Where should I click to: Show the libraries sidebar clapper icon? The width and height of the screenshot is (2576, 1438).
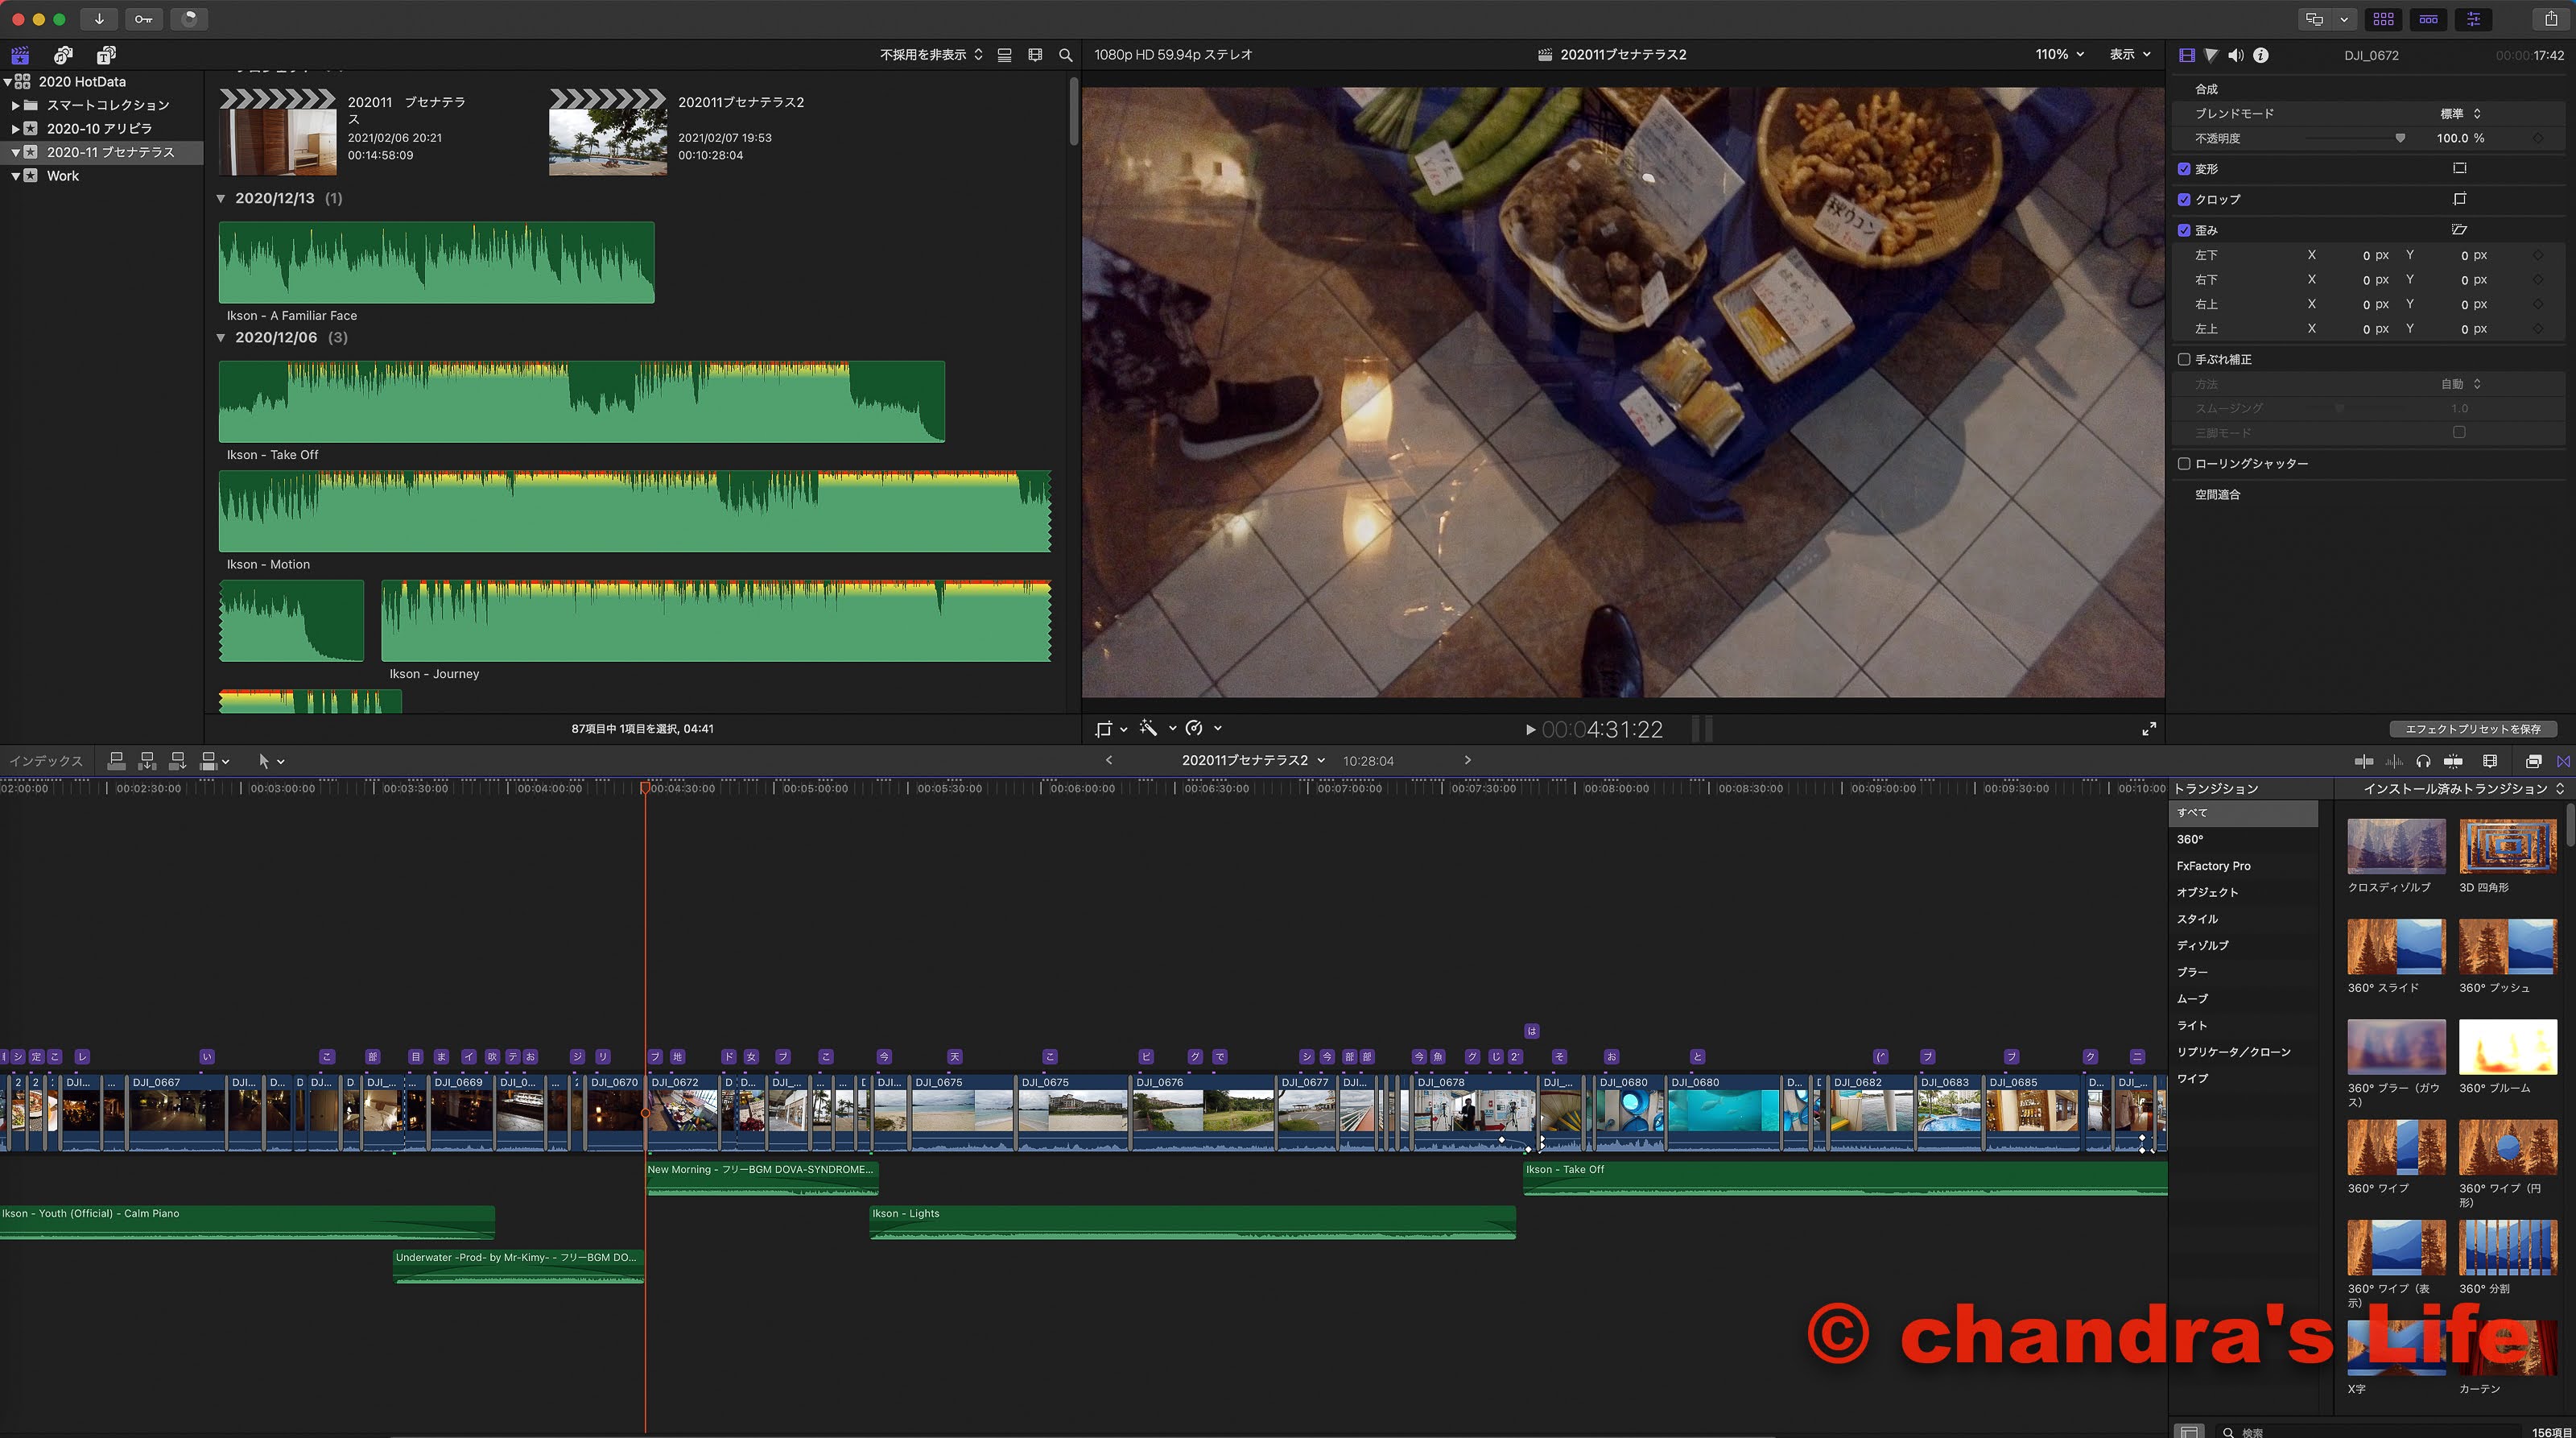20,55
